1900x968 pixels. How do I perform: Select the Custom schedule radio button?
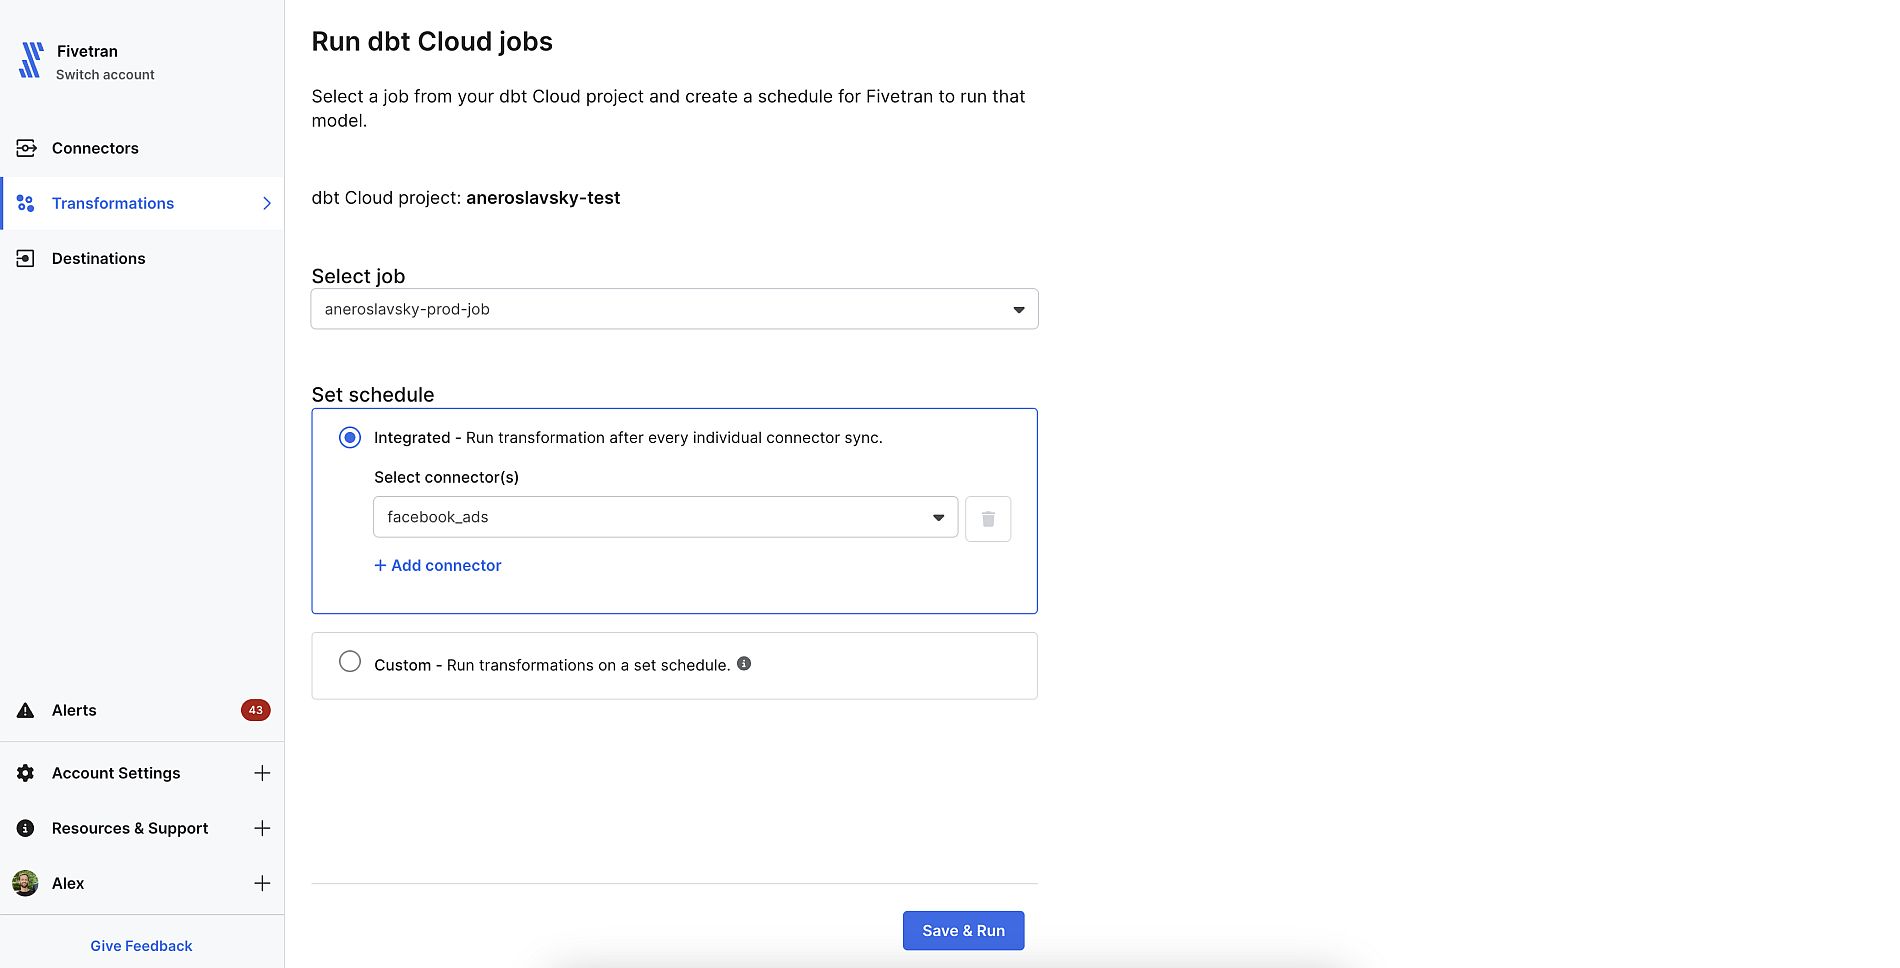pyautogui.click(x=350, y=662)
